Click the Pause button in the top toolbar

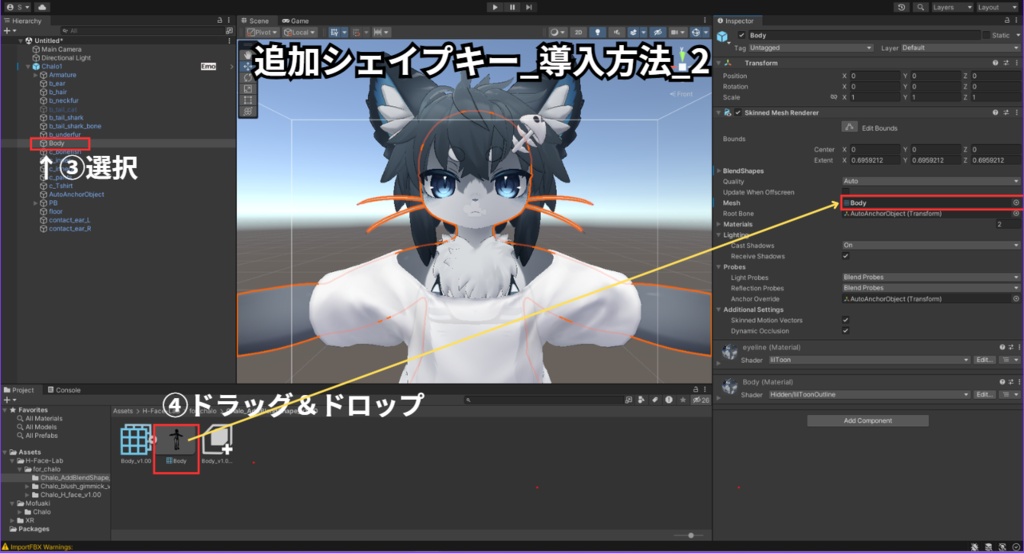tap(512, 7)
